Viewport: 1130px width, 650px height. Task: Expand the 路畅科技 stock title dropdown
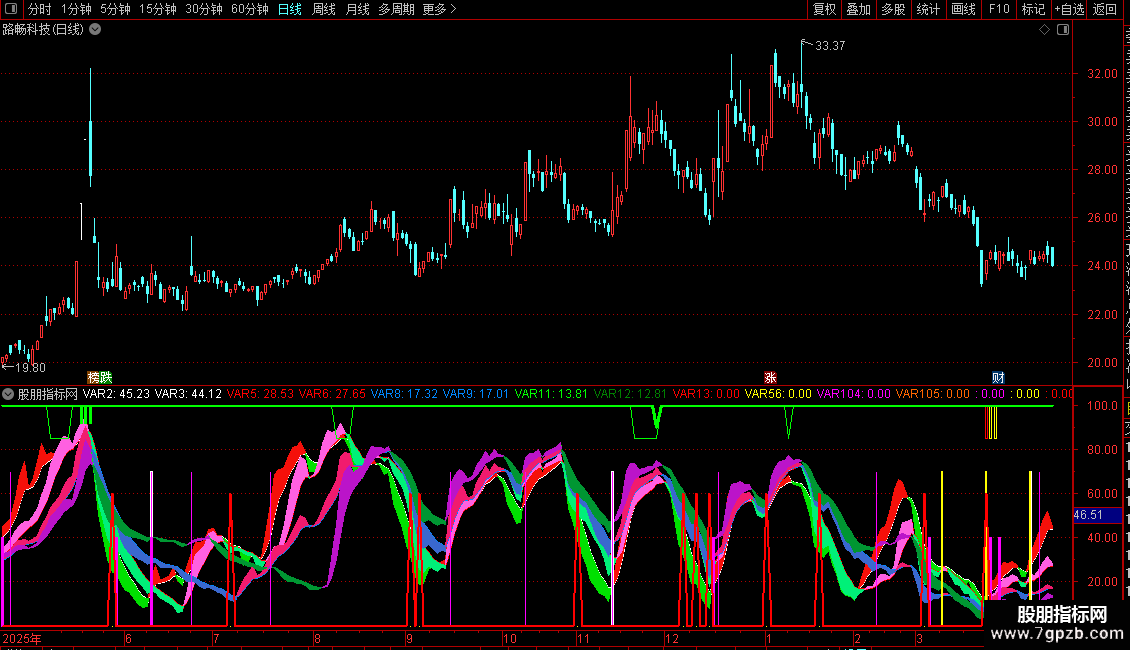95,29
